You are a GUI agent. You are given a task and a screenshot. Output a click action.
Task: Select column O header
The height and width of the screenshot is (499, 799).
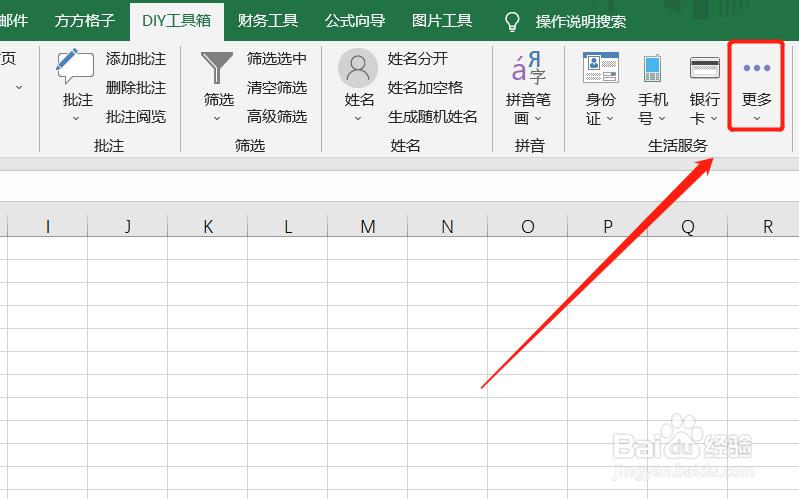click(x=527, y=226)
